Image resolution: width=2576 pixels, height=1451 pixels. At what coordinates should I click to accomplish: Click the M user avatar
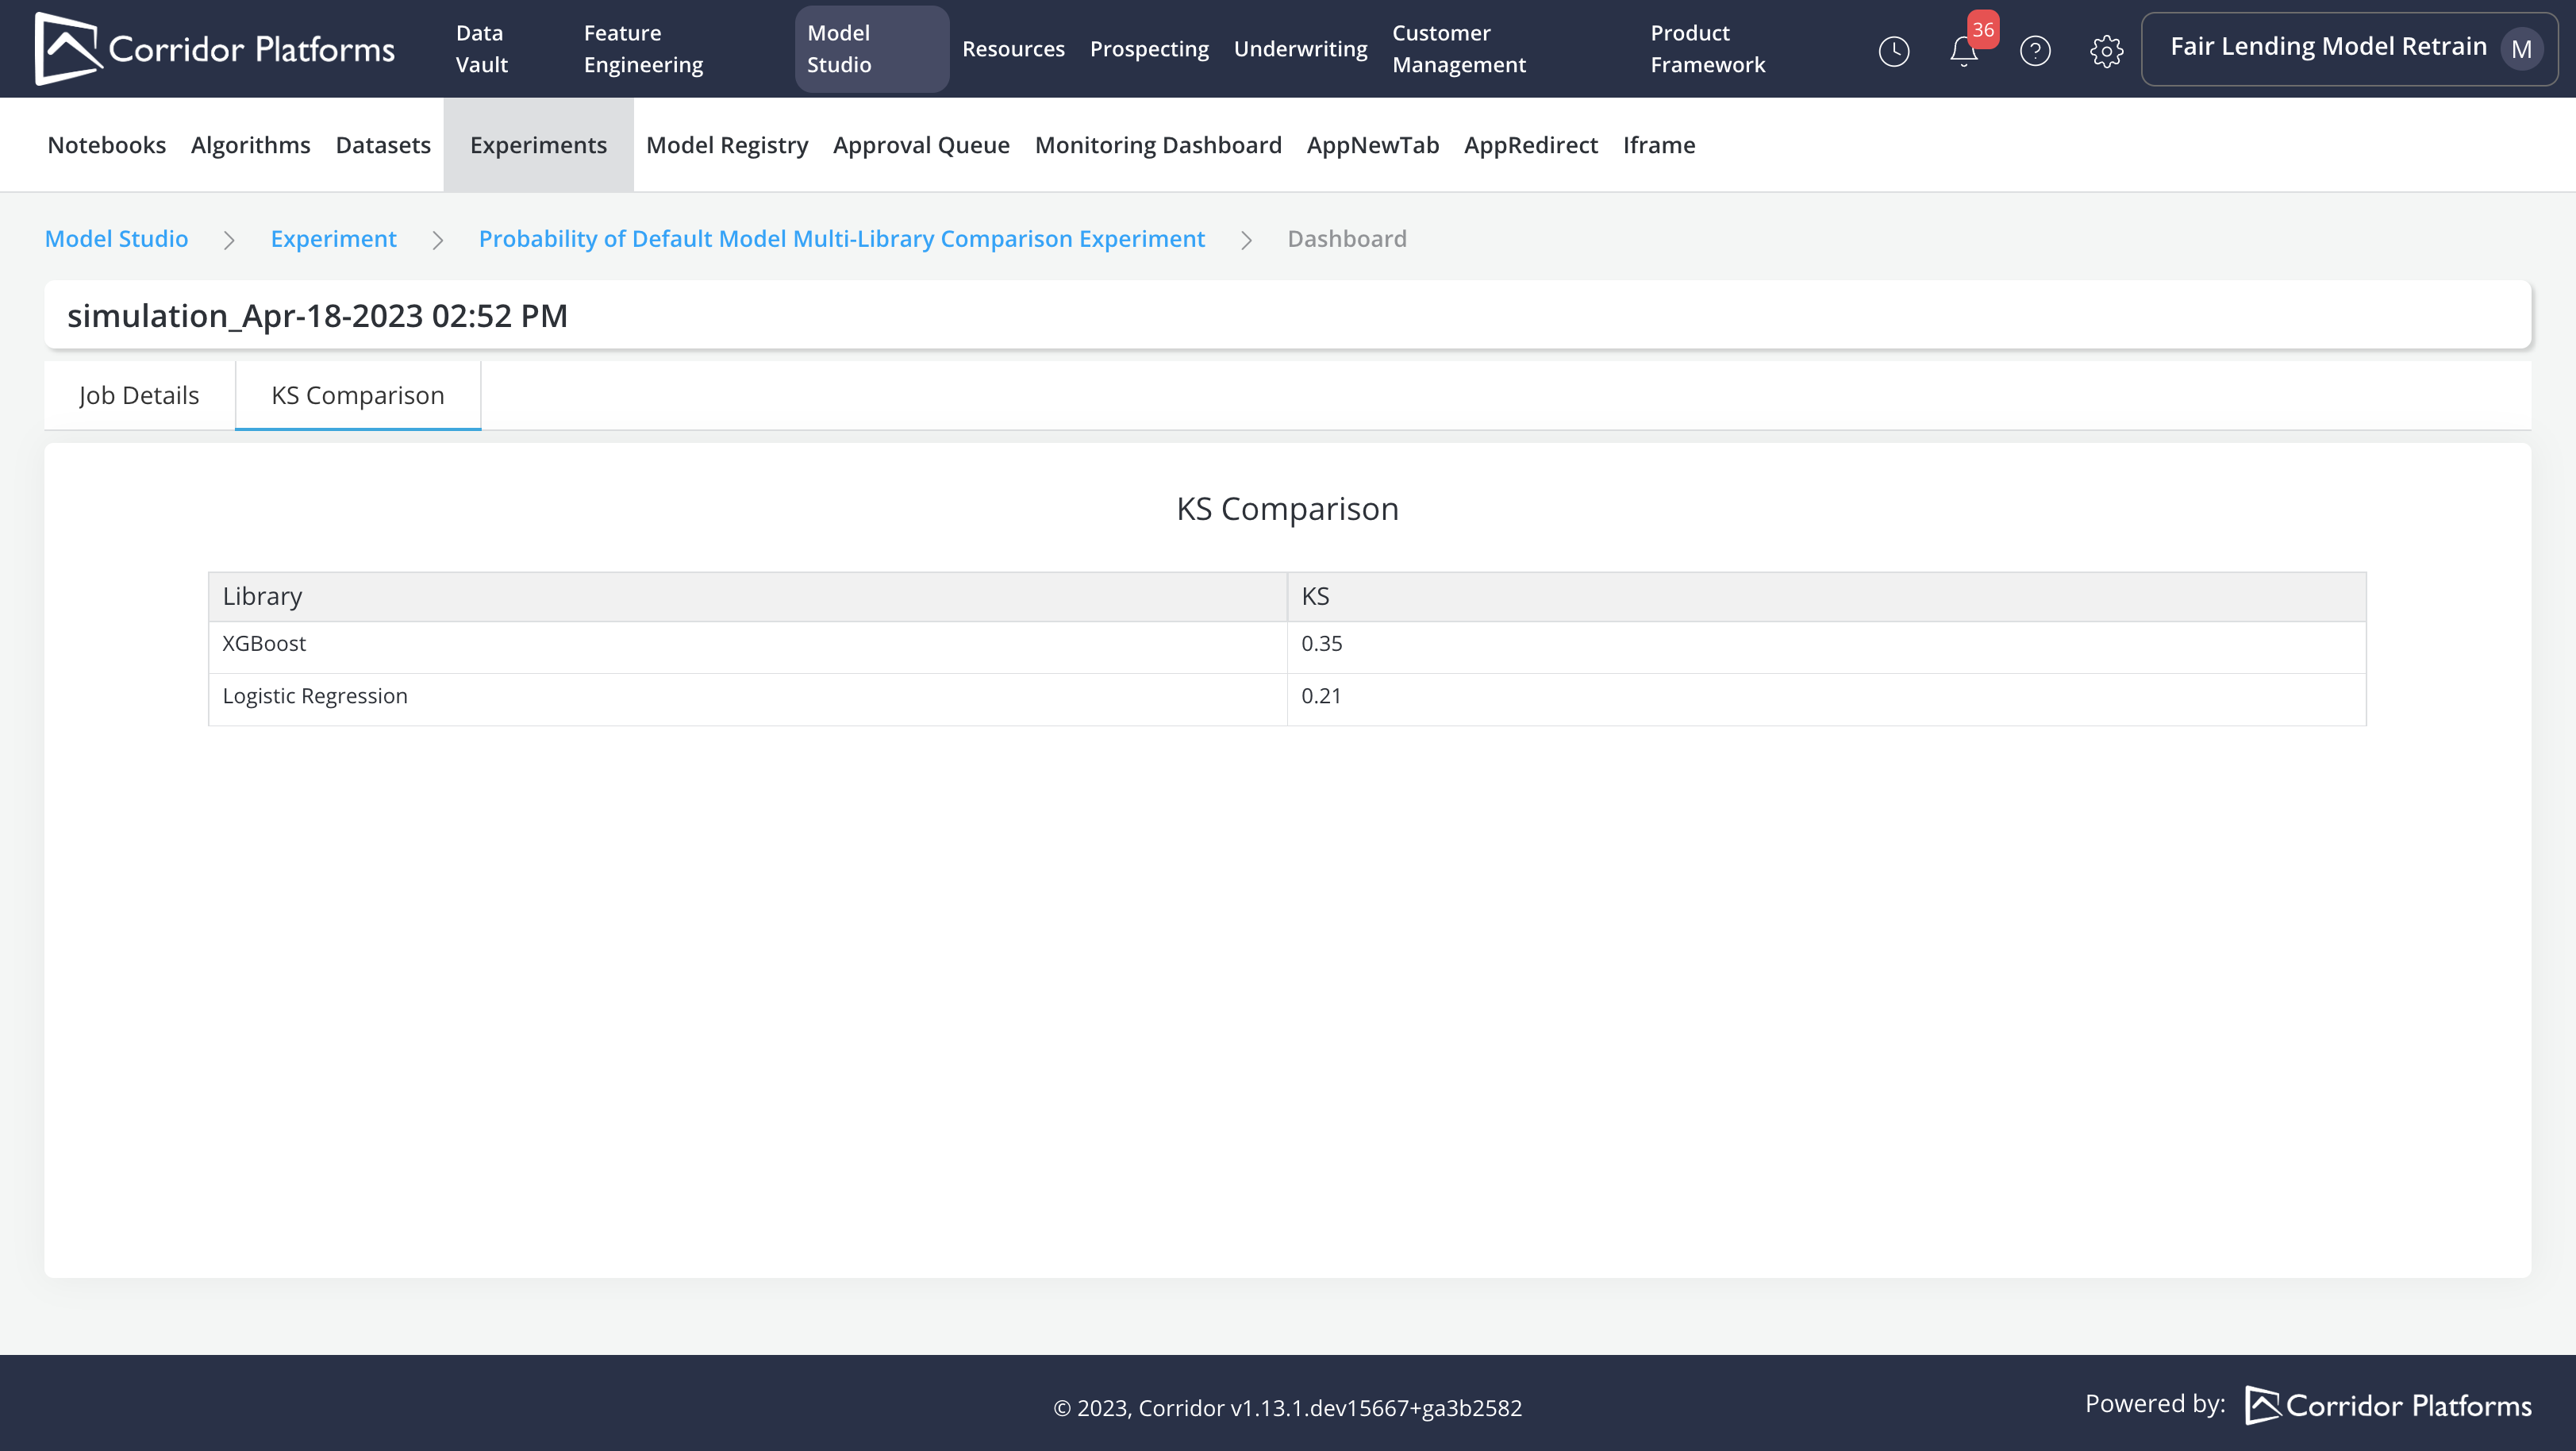coord(2521,49)
